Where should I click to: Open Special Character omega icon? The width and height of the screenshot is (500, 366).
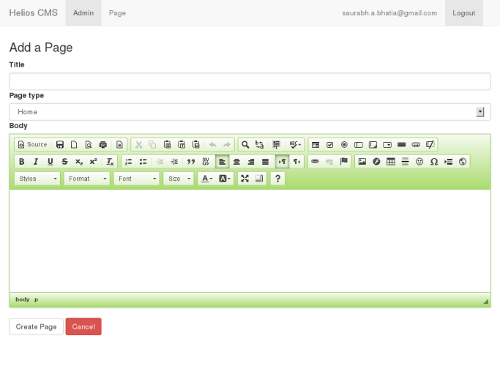[x=434, y=162]
